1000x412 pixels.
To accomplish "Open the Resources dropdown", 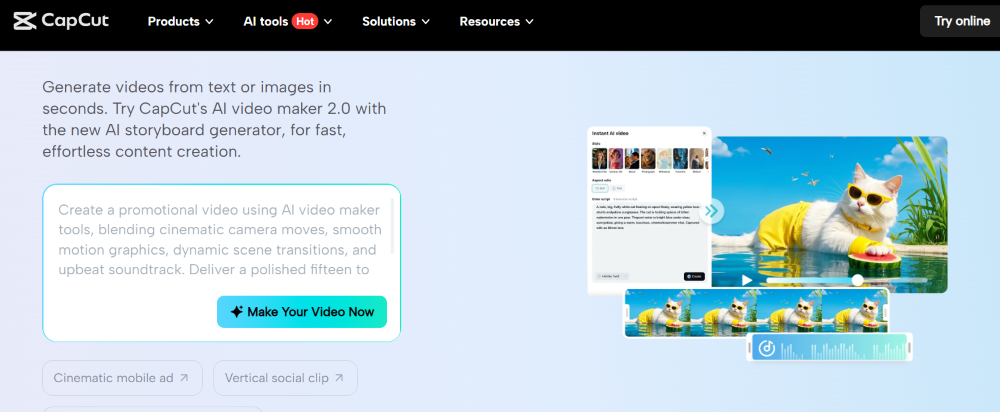I will (497, 22).
